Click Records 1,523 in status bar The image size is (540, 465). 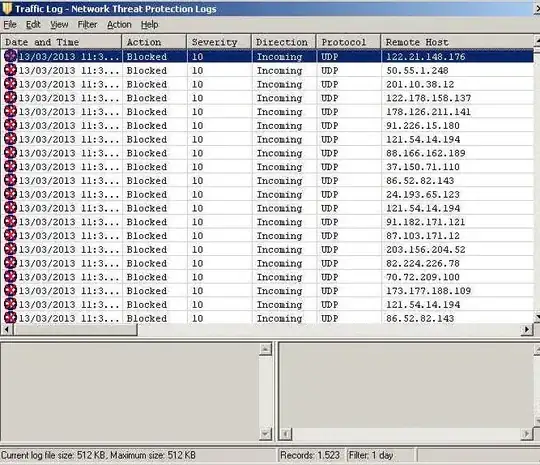[x=310, y=455]
